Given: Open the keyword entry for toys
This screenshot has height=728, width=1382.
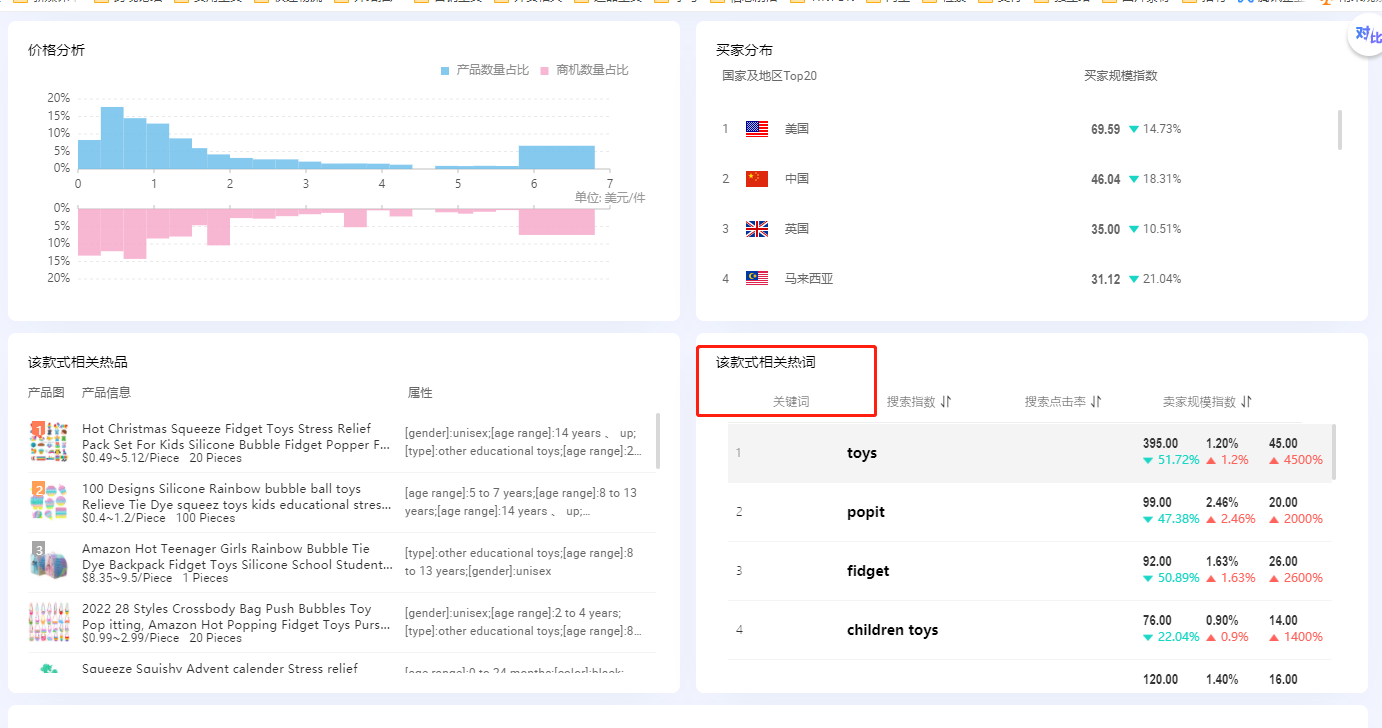Looking at the screenshot, I should tap(861, 453).
